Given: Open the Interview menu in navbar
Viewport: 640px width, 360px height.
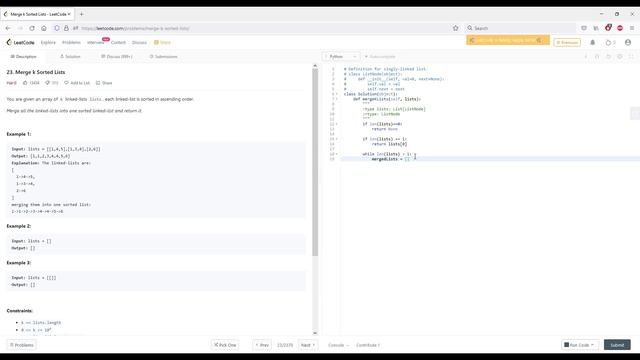Looking at the screenshot, I should [95, 42].
